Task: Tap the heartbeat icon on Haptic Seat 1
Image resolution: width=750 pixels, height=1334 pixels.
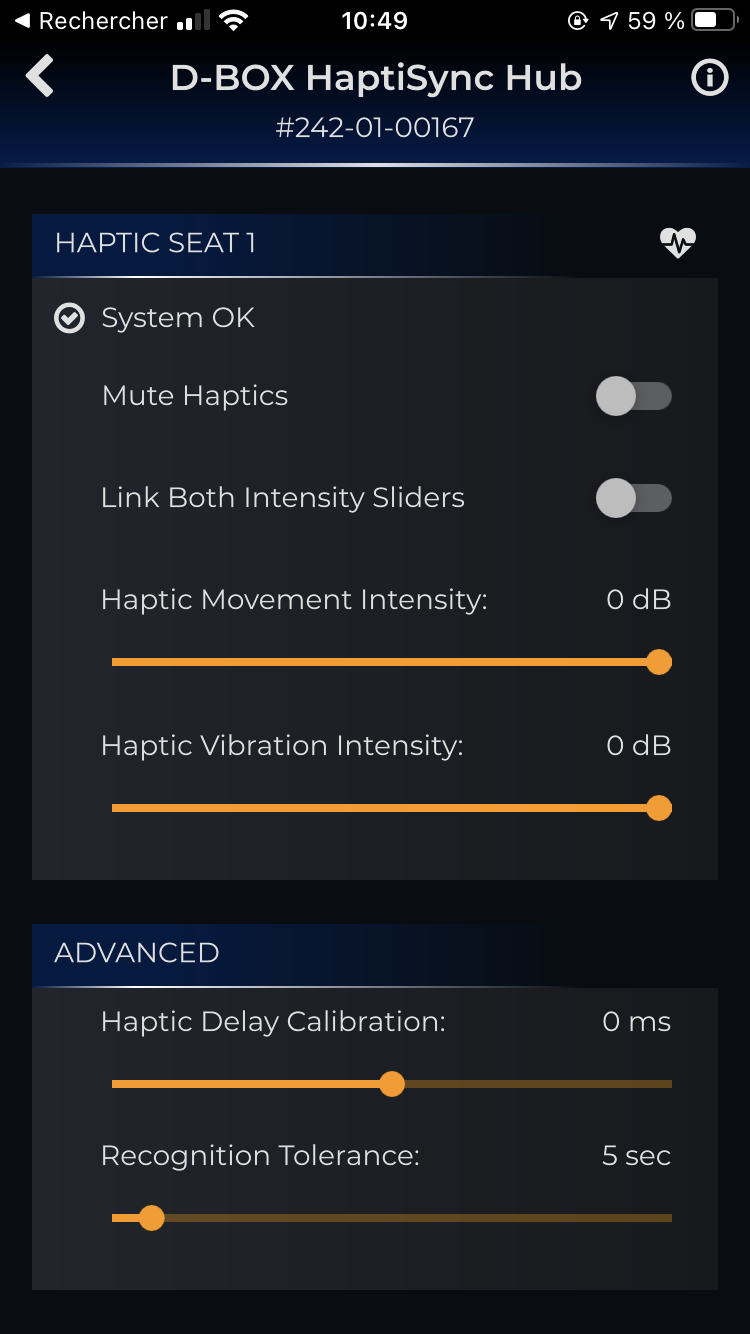Action: click(677, 242)
